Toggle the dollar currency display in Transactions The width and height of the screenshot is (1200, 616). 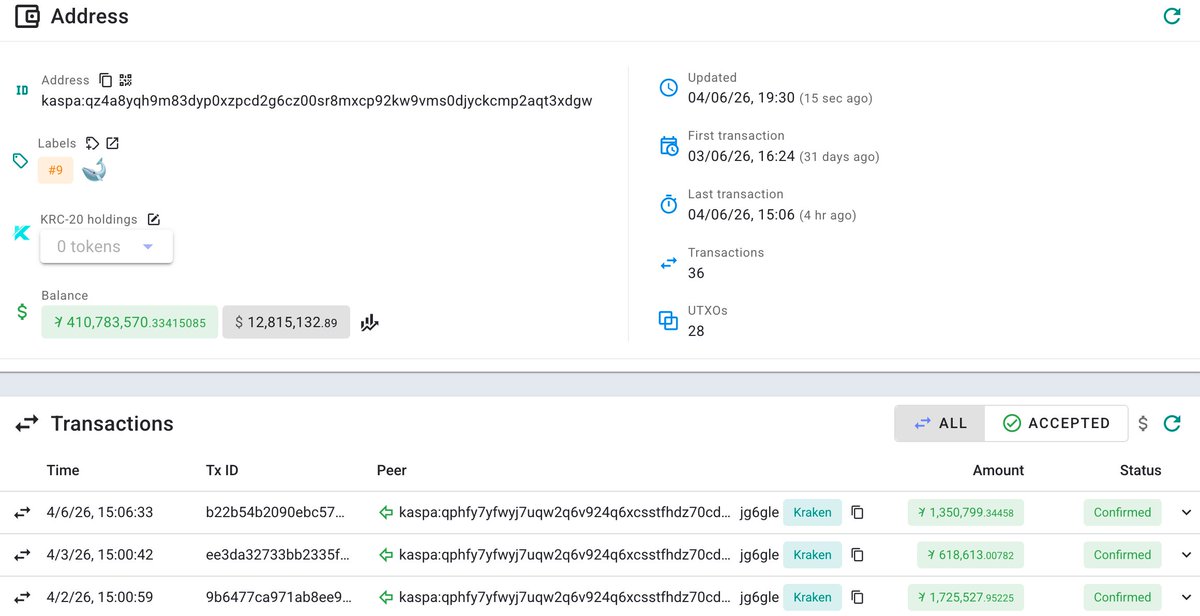pyautogui.click(x=1143, y=424)
